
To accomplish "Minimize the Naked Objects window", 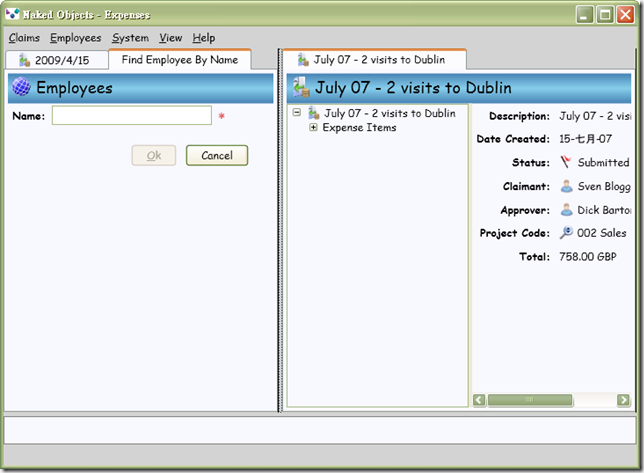I will [584, 15].
